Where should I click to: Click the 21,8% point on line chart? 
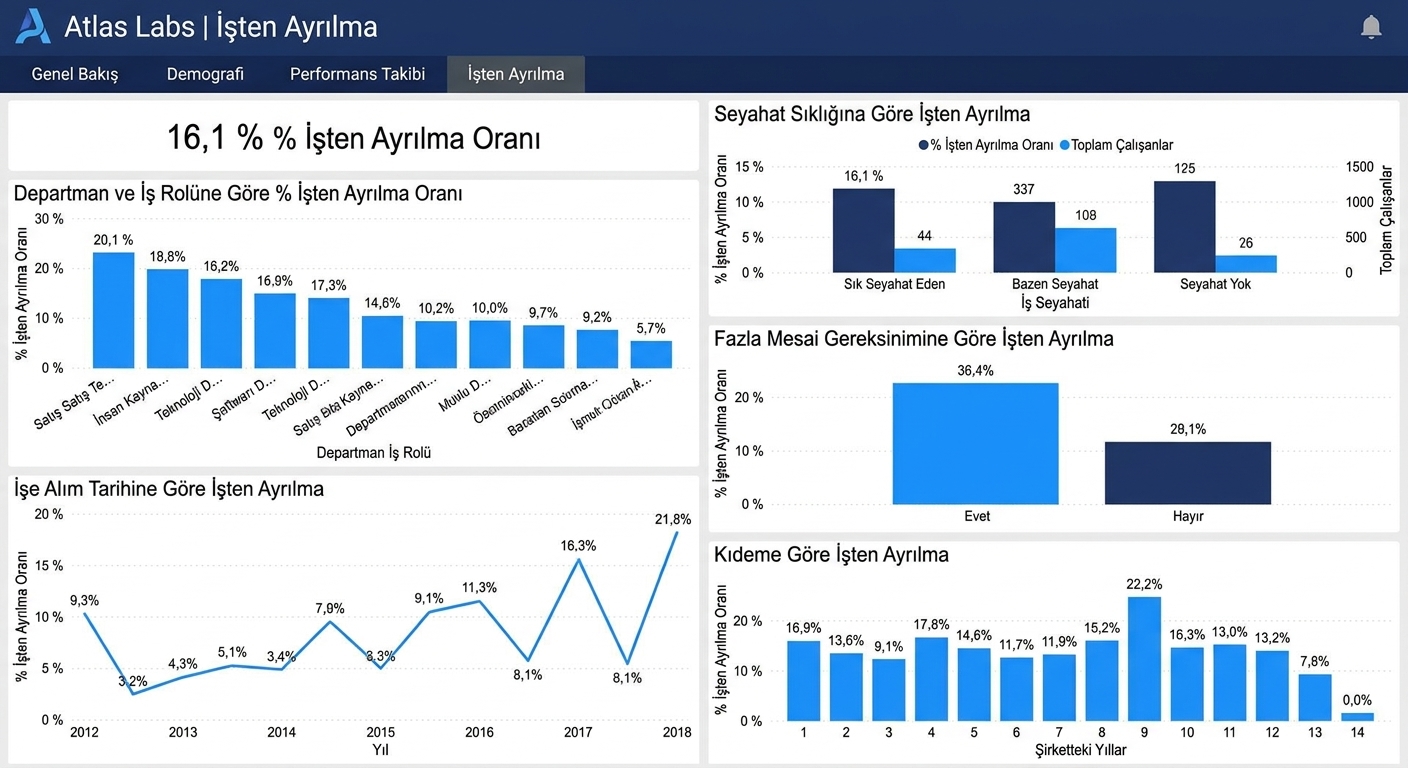point(677,533)
